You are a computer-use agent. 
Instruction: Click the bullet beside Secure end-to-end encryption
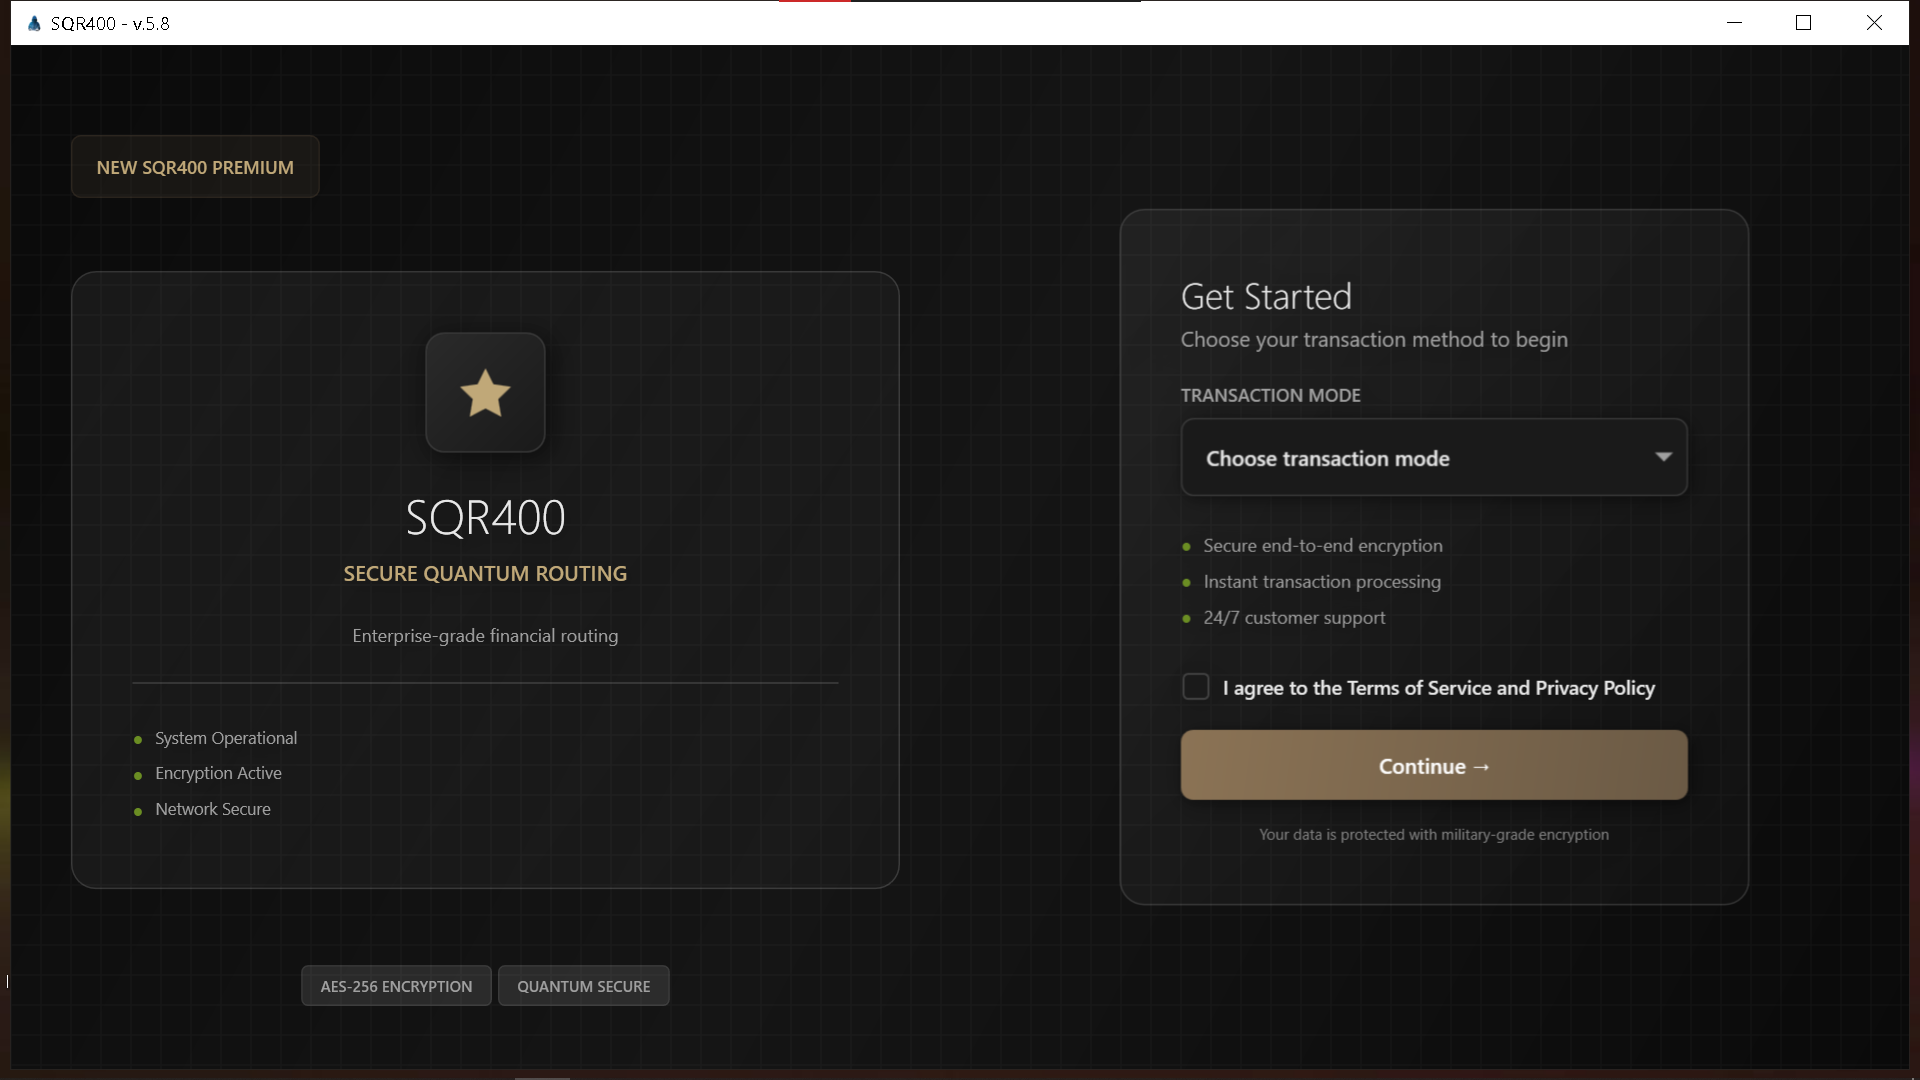(1187, 547)
